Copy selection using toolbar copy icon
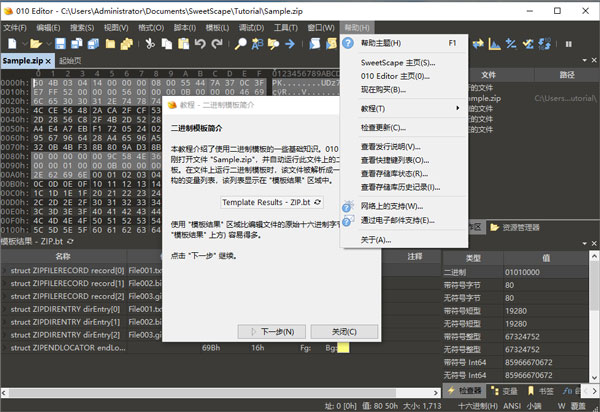The height and width of the screenshot is (412, 600). click(167, 44)
